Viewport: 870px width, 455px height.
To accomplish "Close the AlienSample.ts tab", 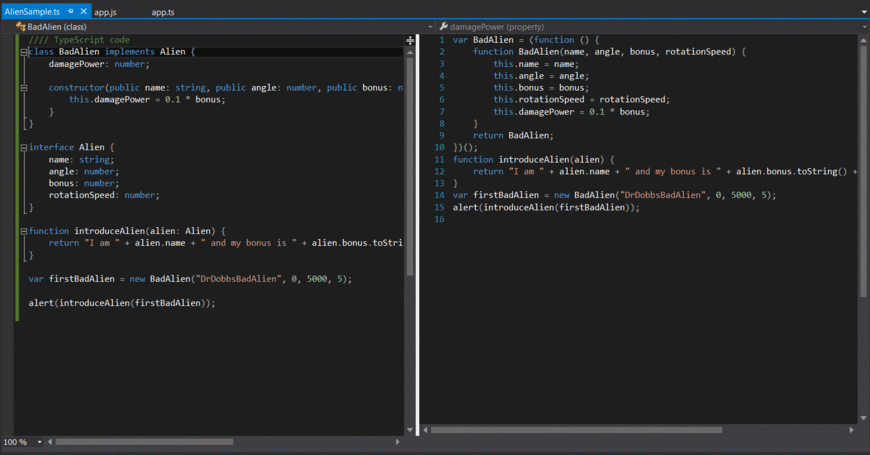I will [x=83, y=12].
